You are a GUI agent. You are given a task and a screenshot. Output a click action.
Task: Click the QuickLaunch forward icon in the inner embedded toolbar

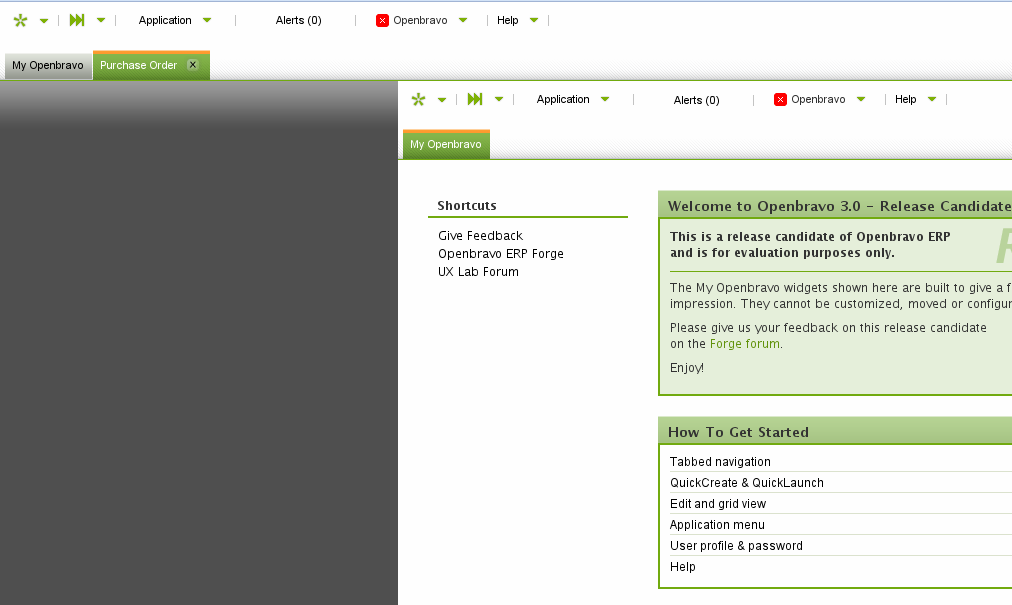(475, 99)
